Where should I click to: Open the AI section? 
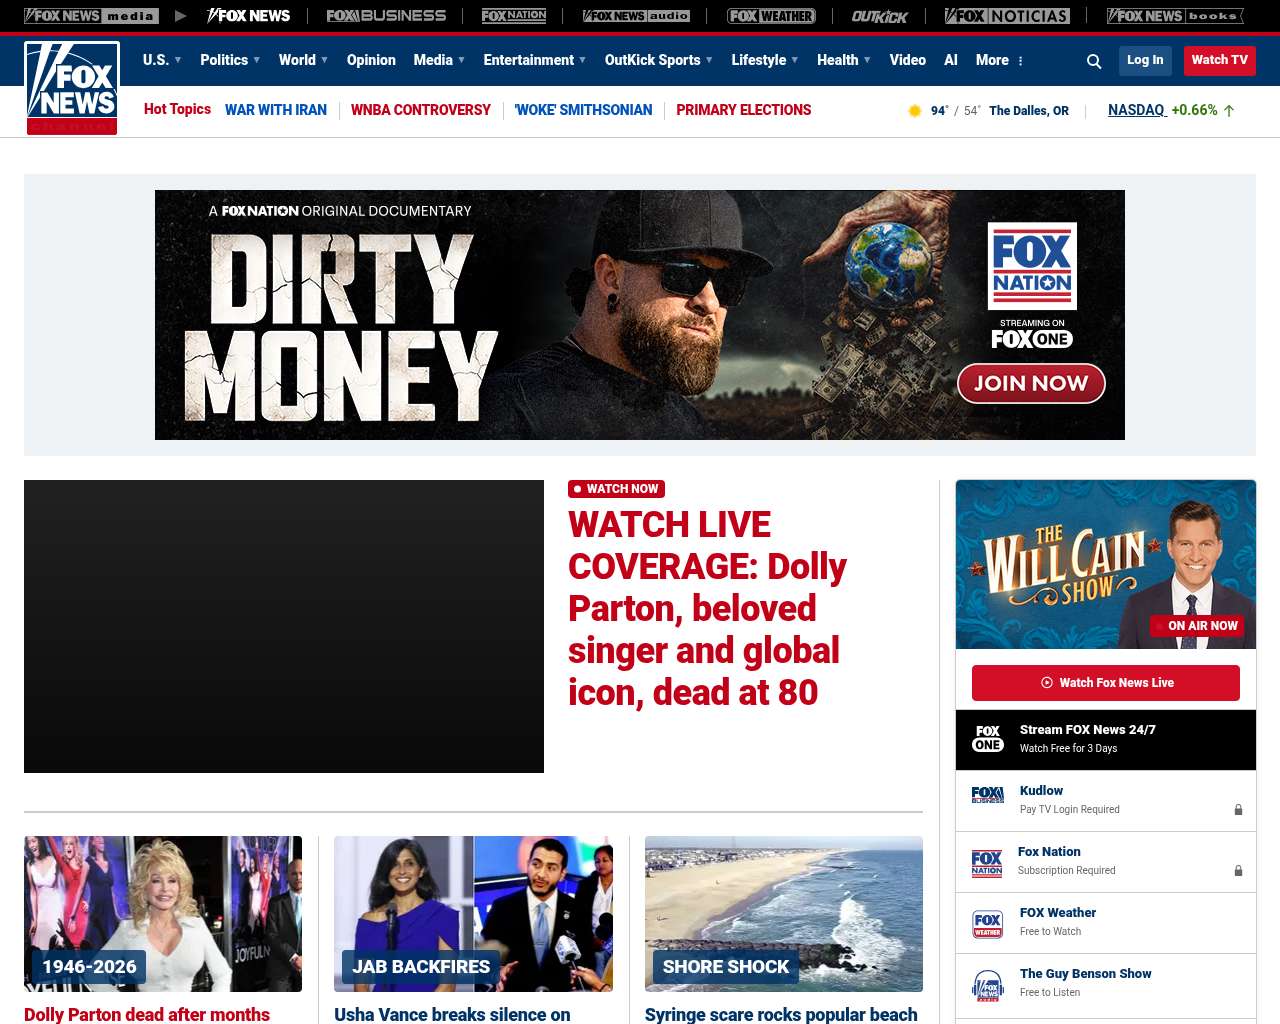[x=951, y=60]
